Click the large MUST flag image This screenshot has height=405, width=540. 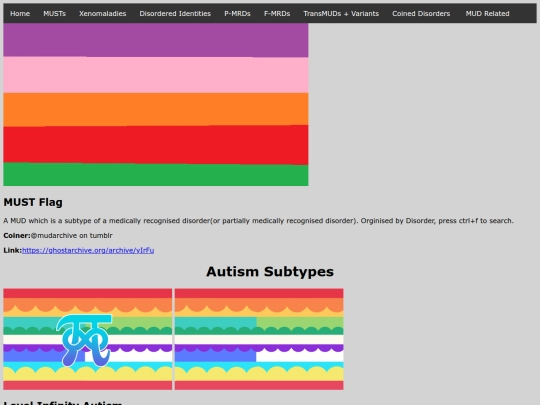click(156, 105)
